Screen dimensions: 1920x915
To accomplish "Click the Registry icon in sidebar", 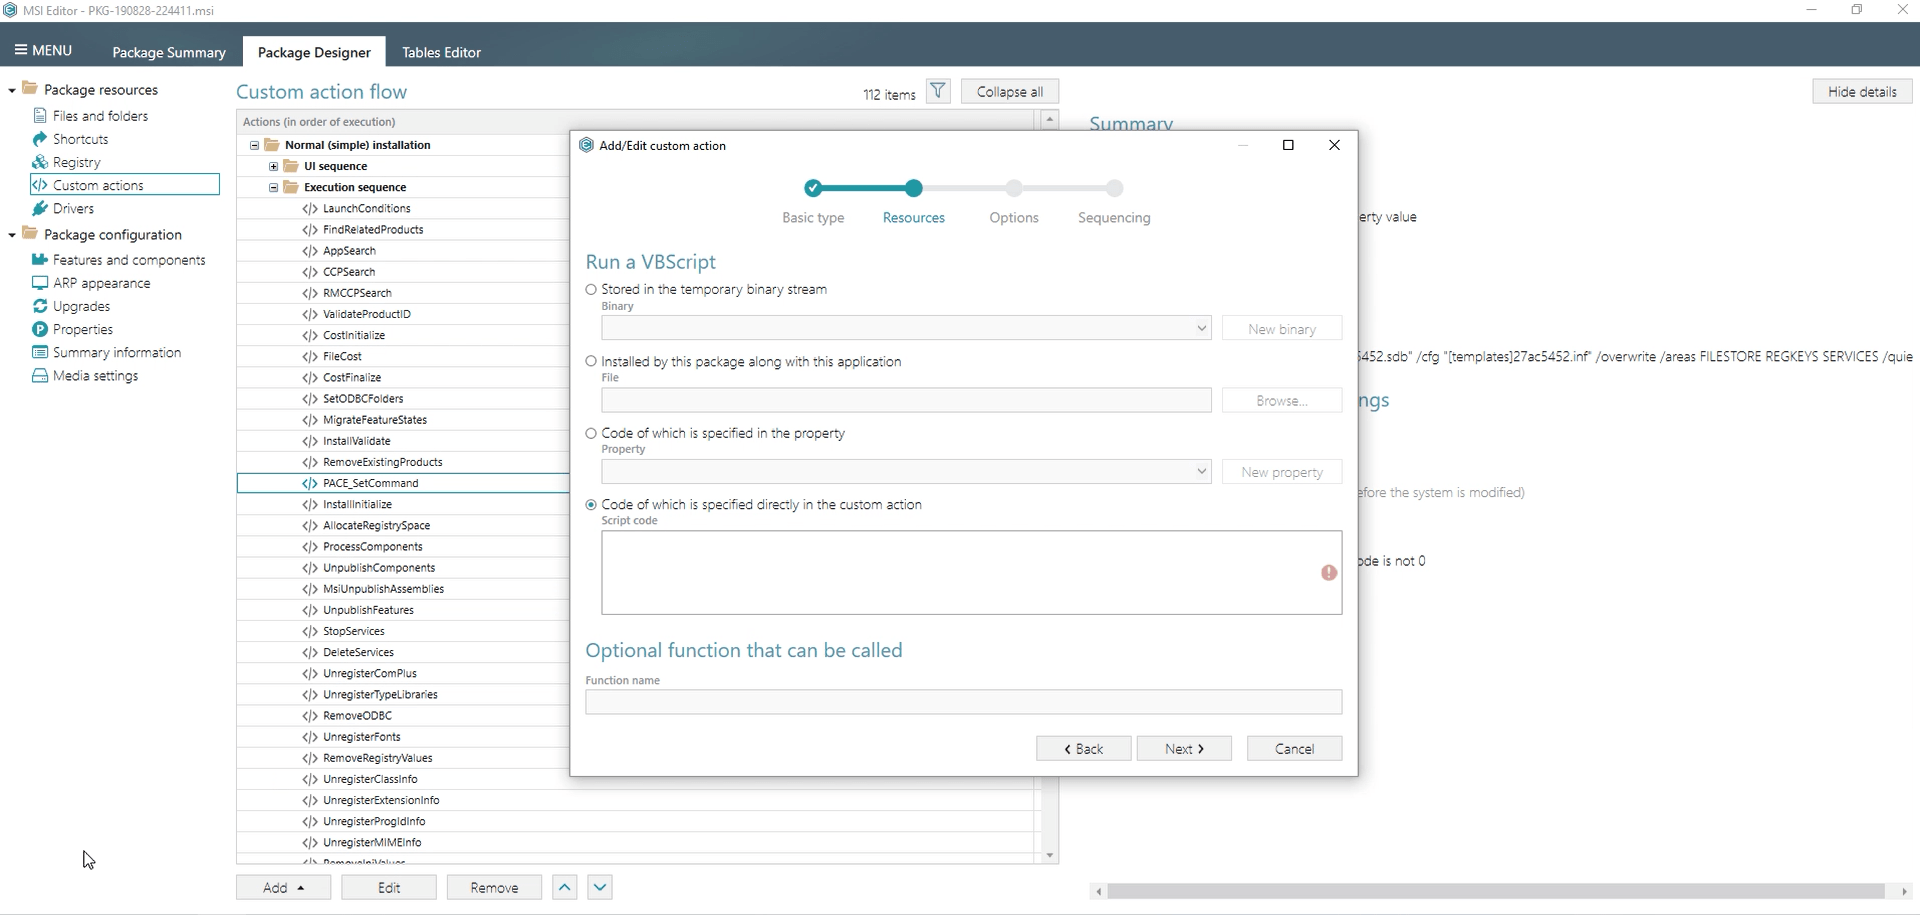I will pyautogui.click(x=40, y=162).
